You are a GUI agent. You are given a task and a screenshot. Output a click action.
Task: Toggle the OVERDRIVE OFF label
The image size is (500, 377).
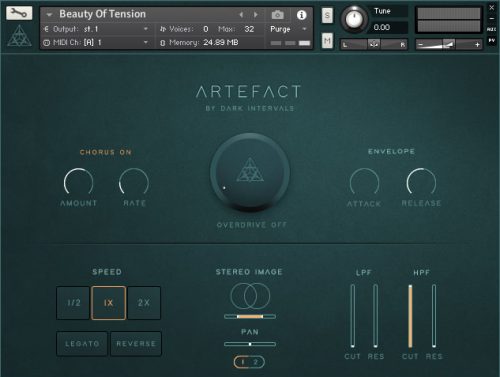pos(252,225)
